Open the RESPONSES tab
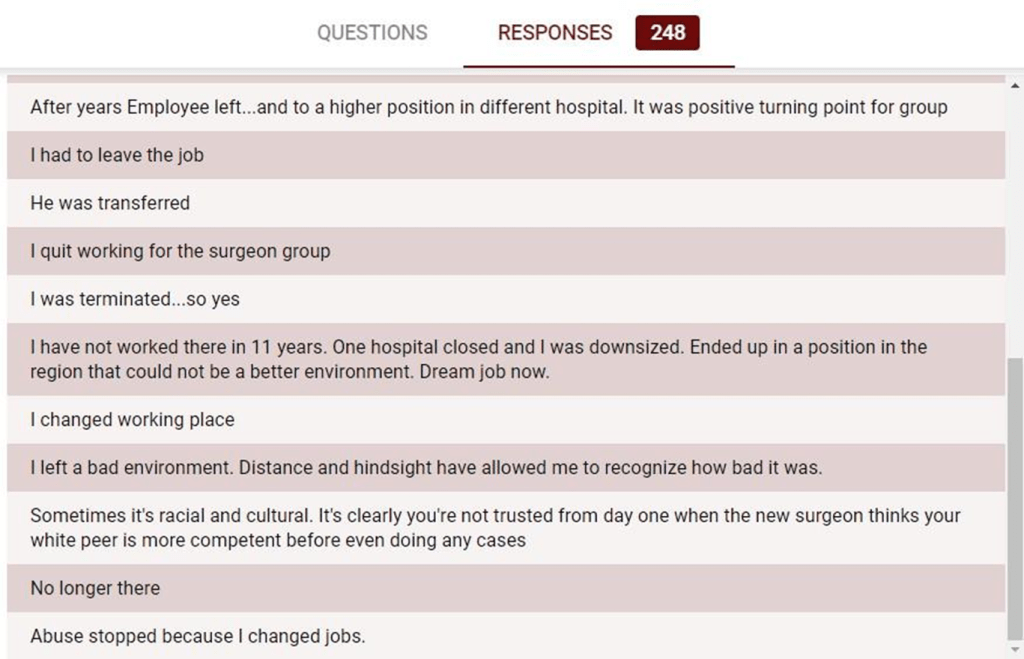This screenshot has width=1024, height=659. pyautogui.click(x=555, y=33)
